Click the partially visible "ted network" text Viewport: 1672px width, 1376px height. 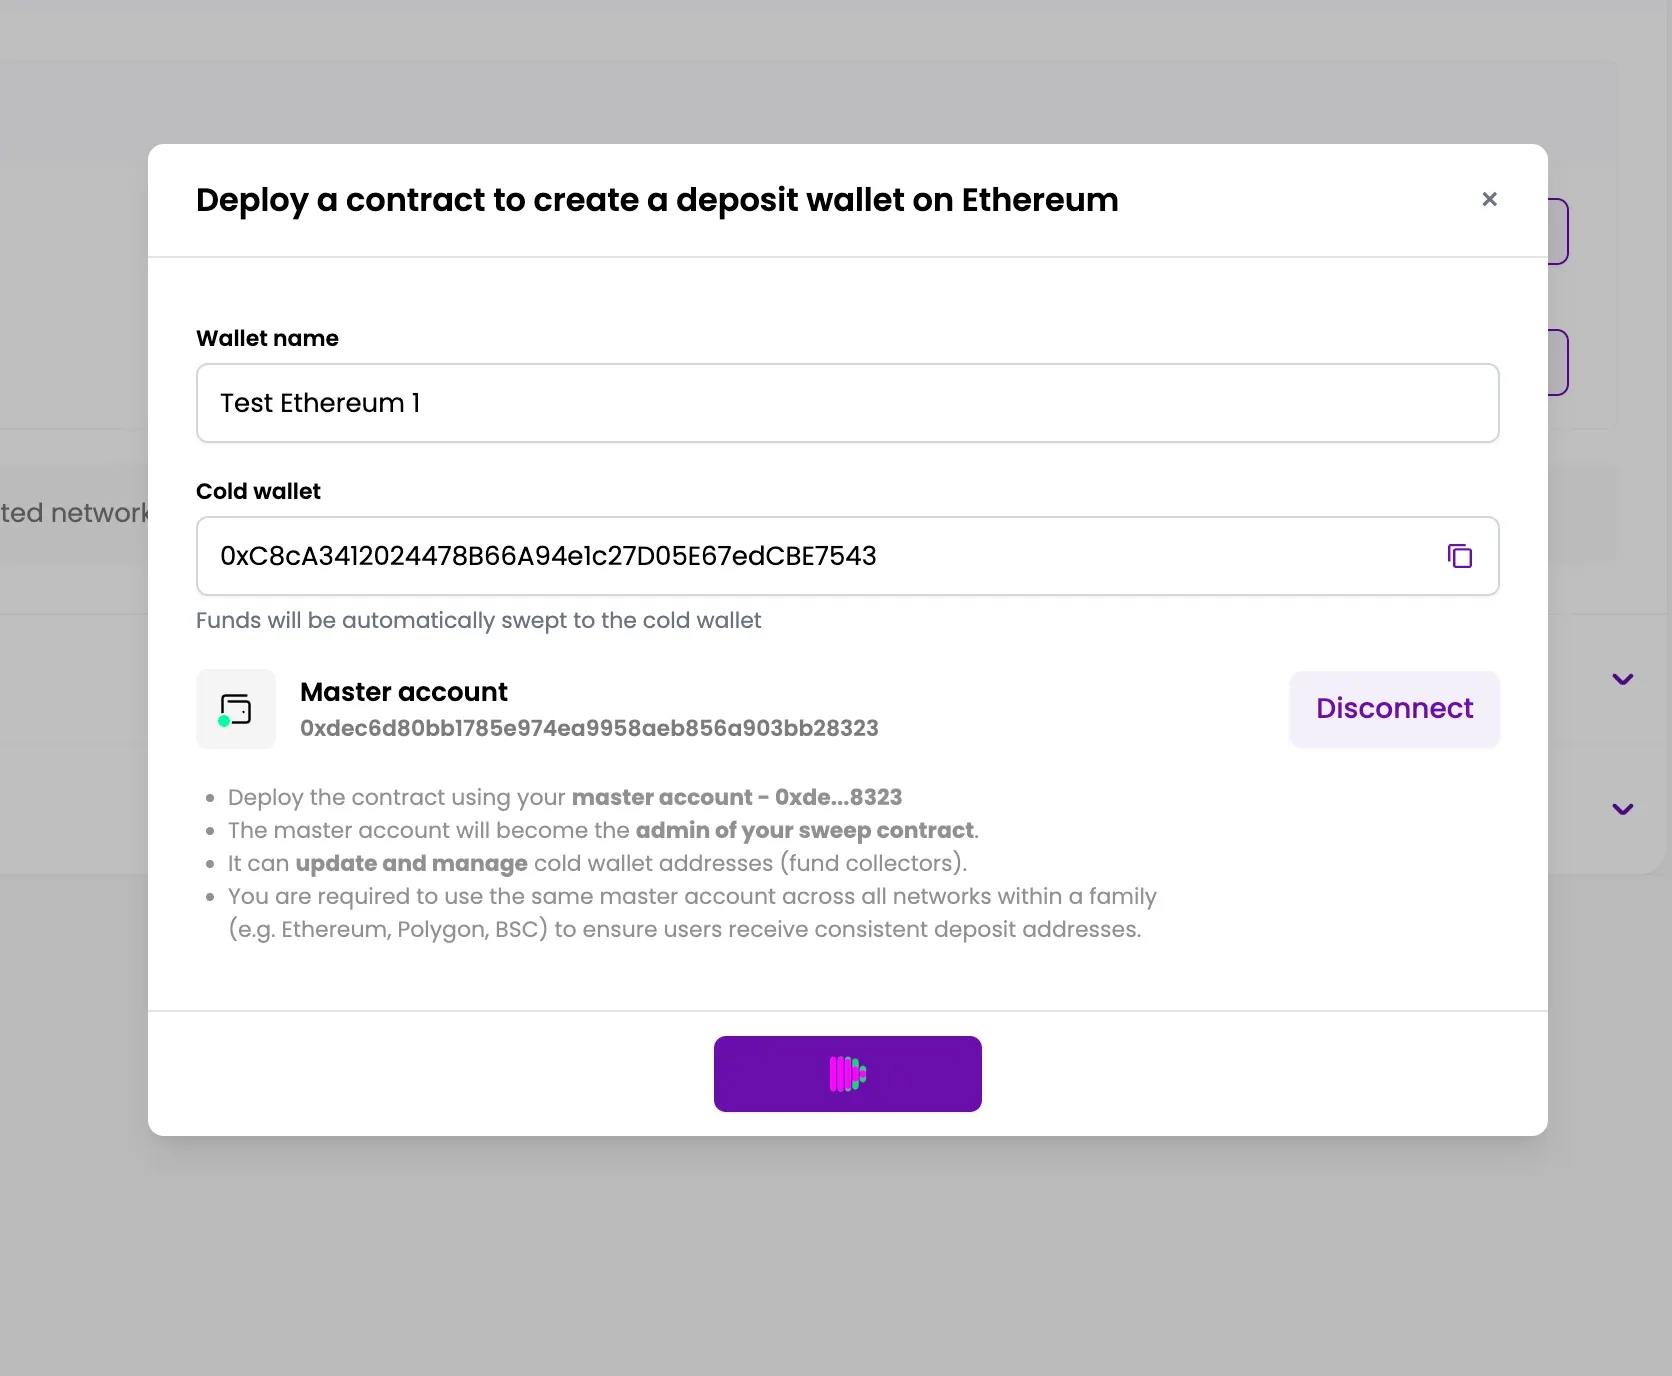74,513
